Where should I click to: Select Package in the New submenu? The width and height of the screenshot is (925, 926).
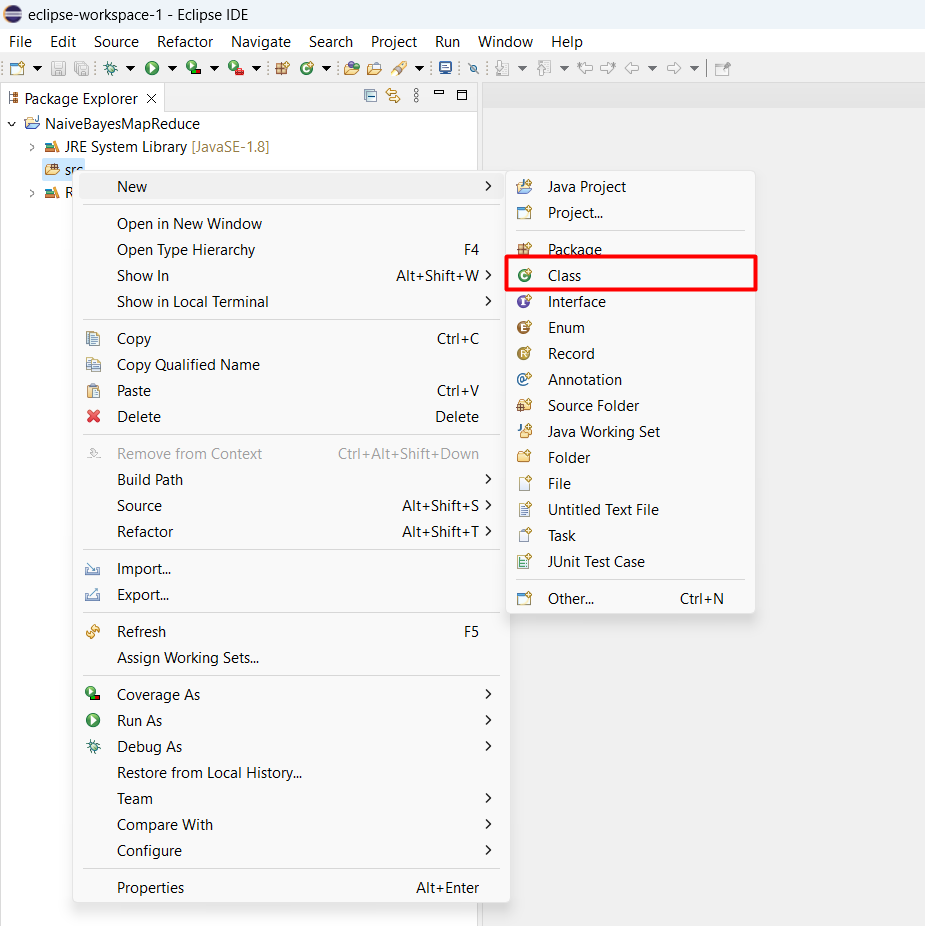(574, 249)
